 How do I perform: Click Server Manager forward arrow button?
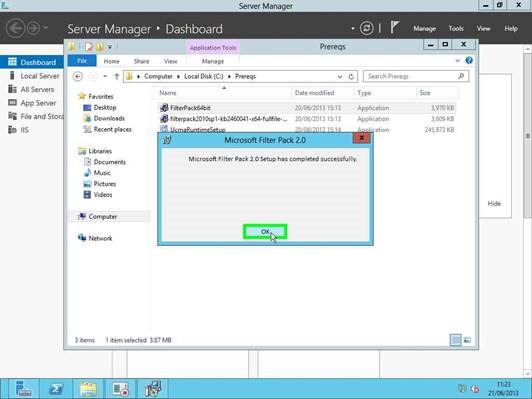pyautogui.click(x=33, y=28)
